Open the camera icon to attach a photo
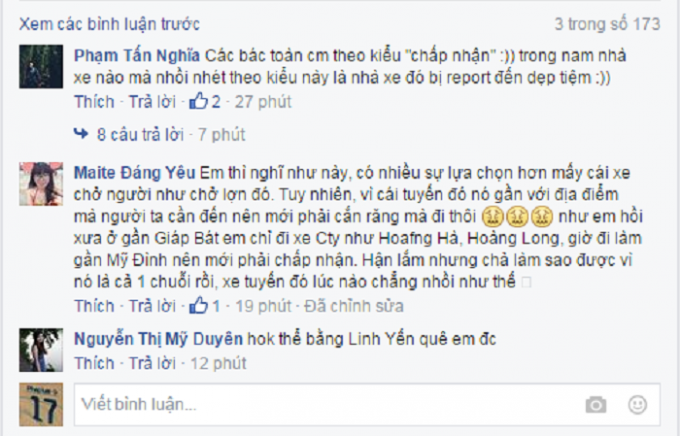This screenshot has height=436, width=680. [x=596, y=405]
